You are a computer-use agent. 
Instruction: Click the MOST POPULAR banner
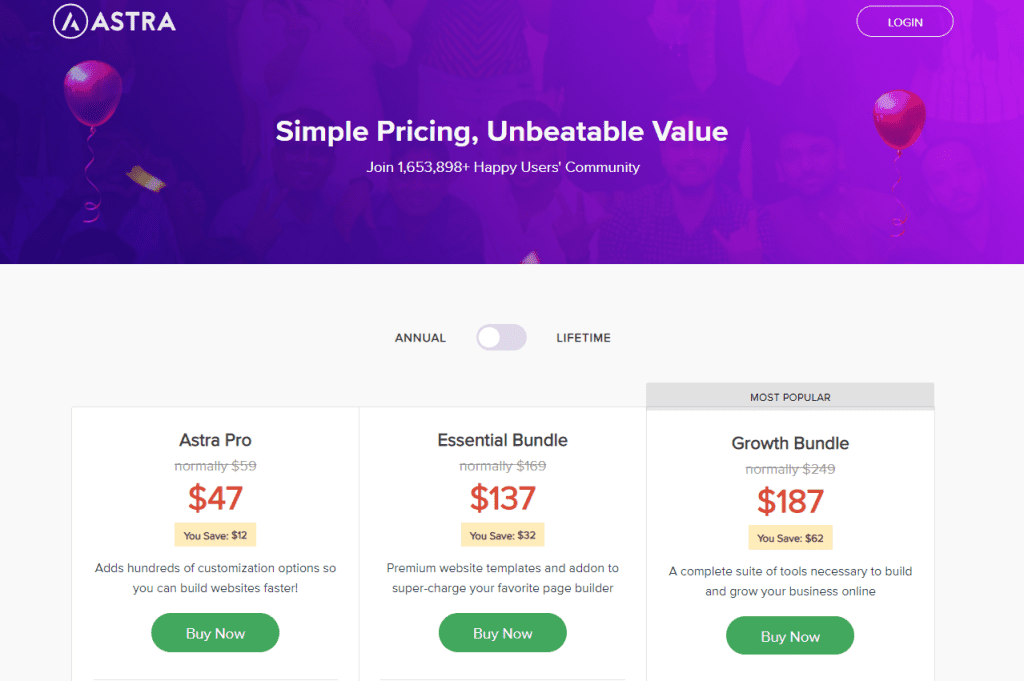tap(790, 397)
